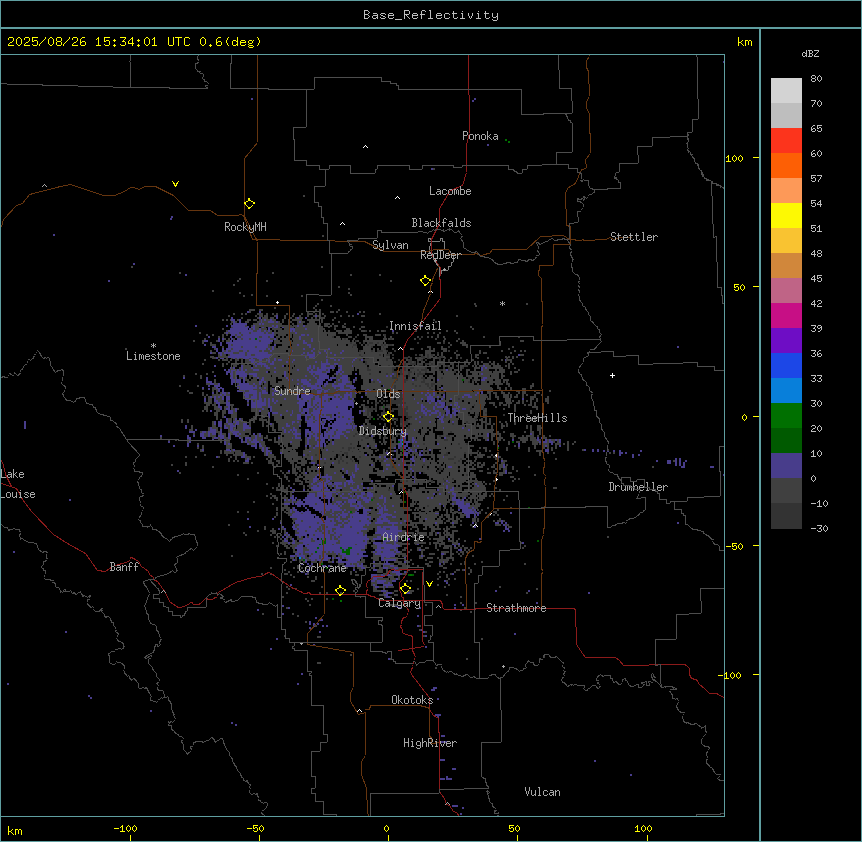Click the Banff town label

[124, 567]
